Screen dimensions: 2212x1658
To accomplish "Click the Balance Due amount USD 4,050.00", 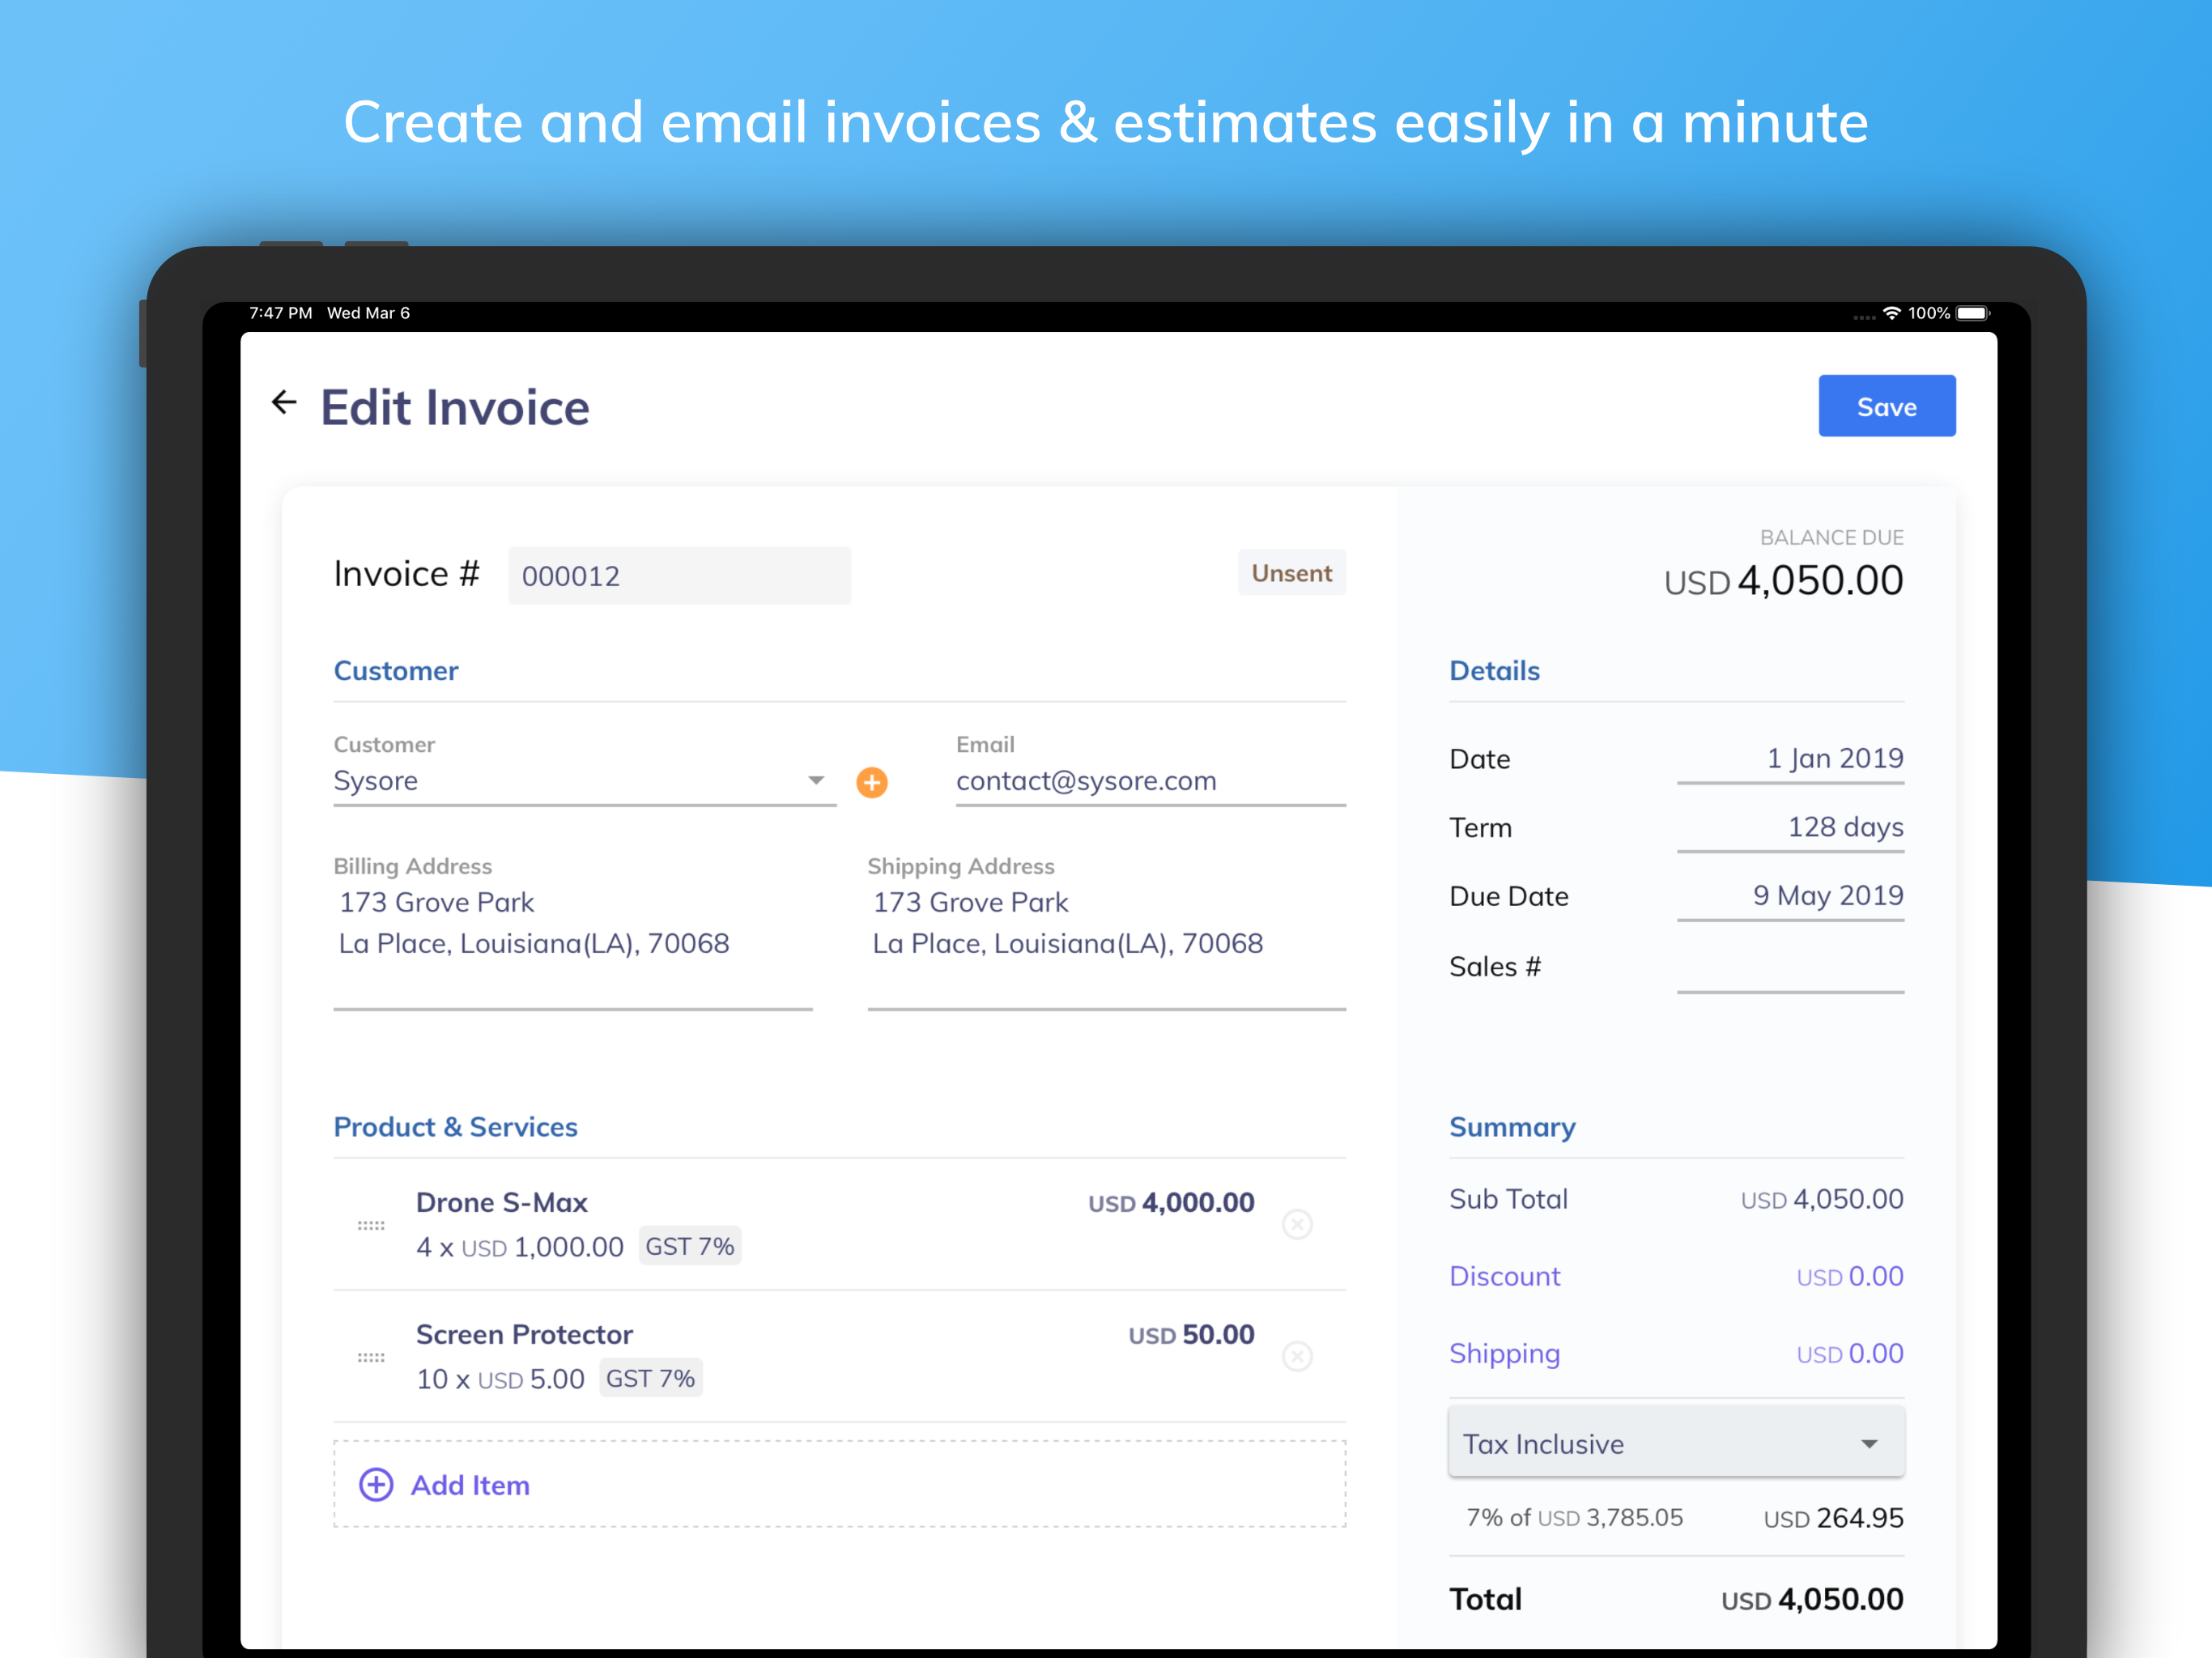I will pyautogui.click(x=1783, y=581).
